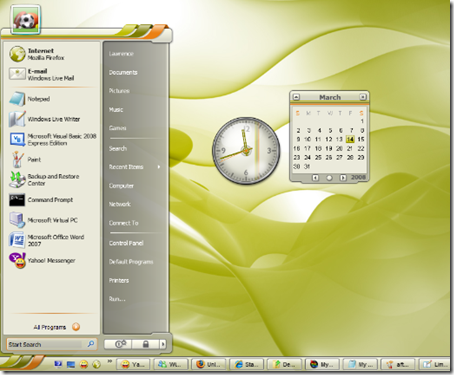
Task: Select Search in the Start menu
Action: click(118, 148)
